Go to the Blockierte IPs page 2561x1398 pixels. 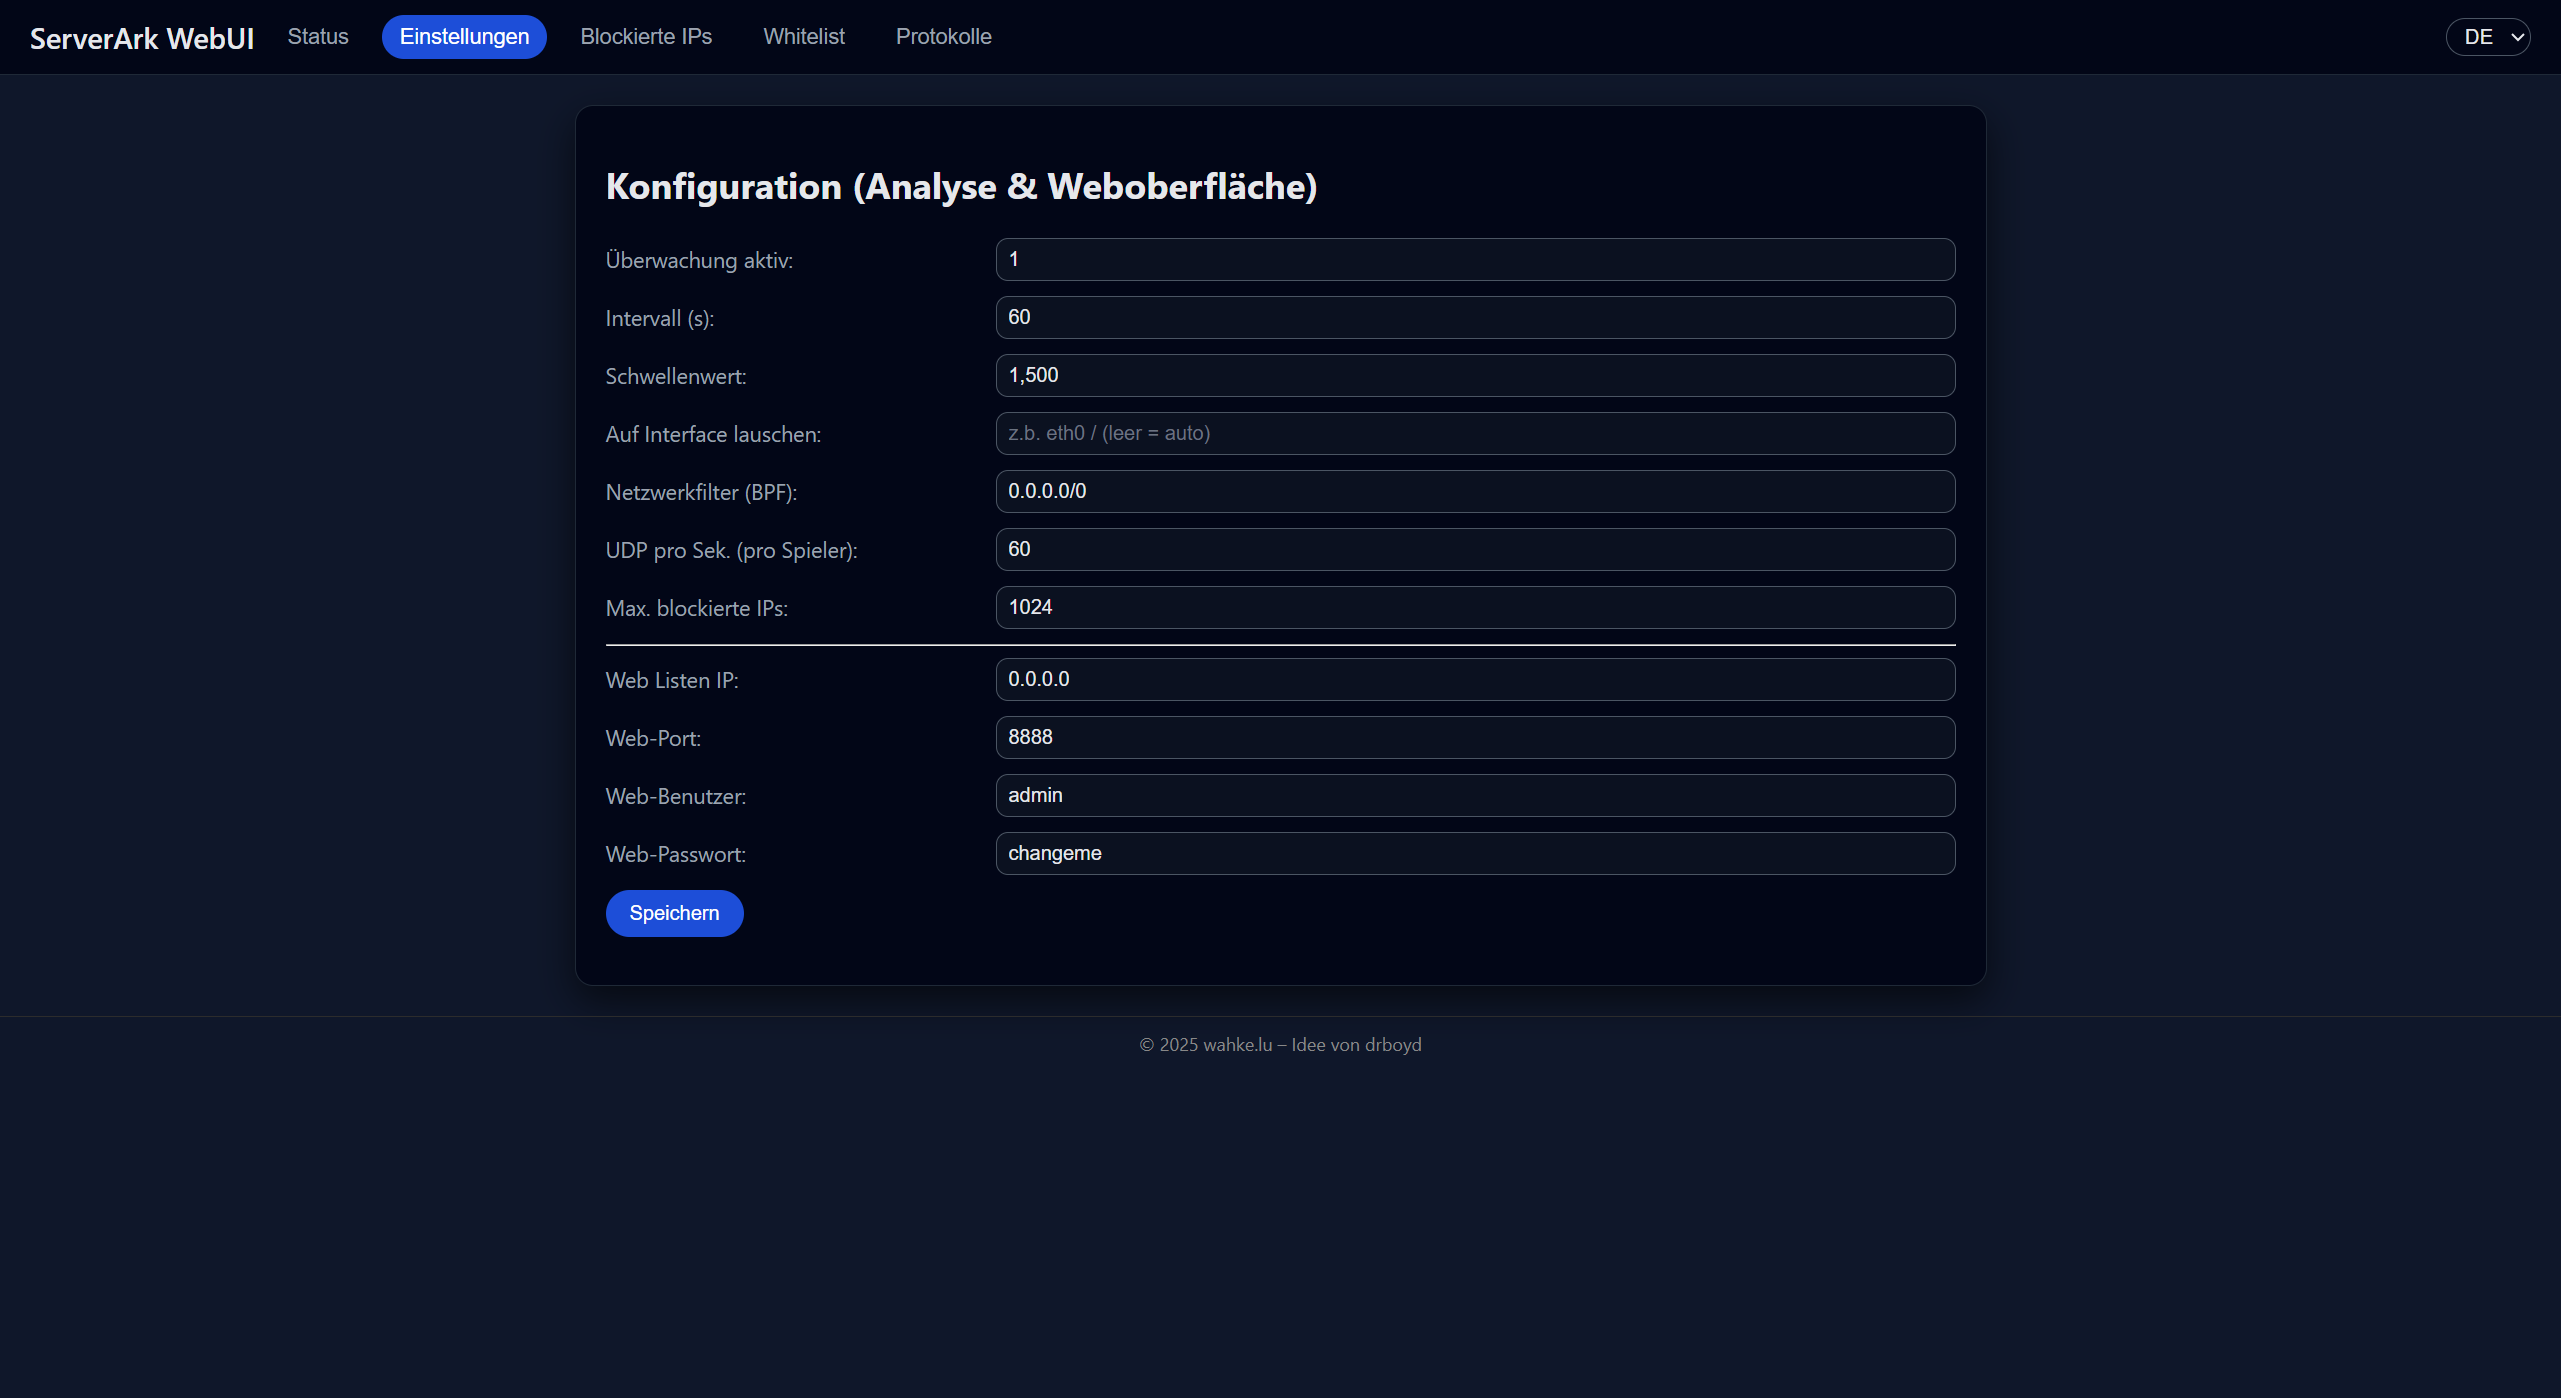(x=646, y=37)
